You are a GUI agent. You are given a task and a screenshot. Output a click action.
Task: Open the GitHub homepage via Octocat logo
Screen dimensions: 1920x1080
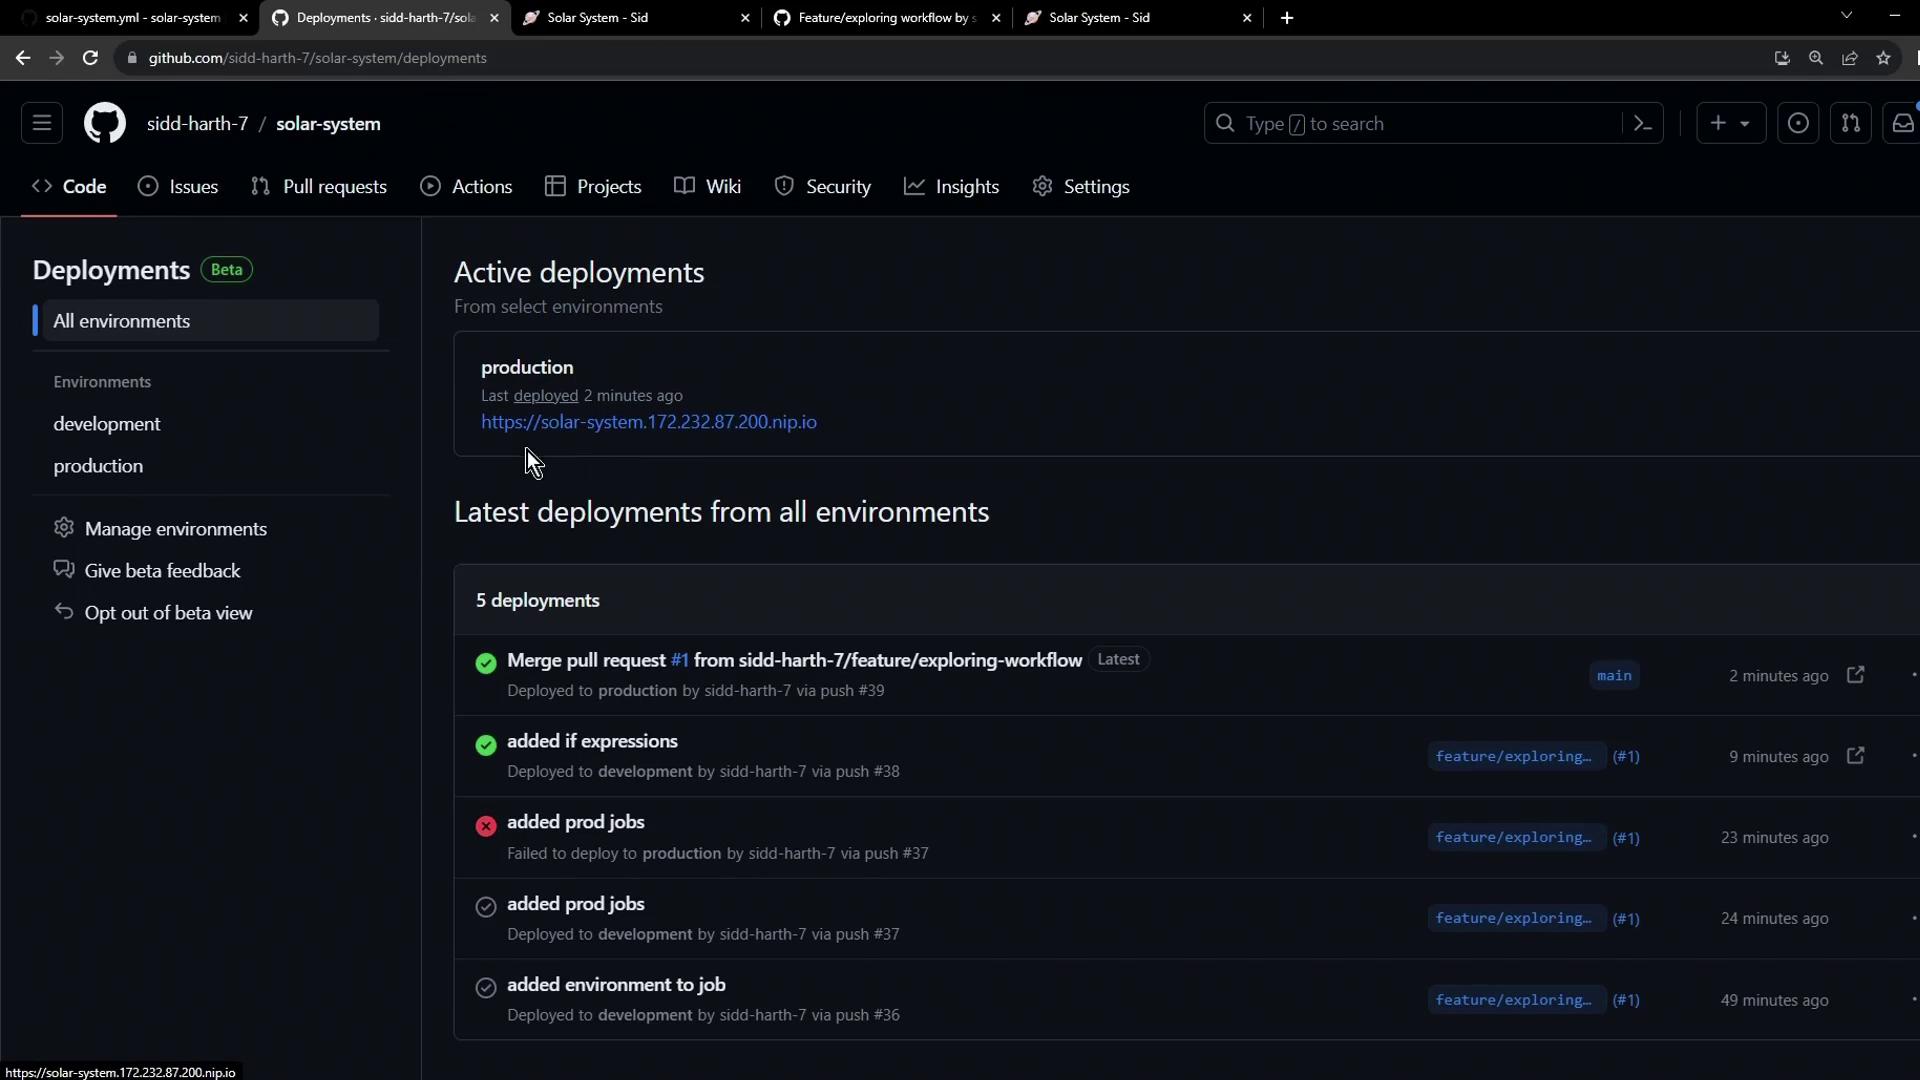(x=104, y=124)
